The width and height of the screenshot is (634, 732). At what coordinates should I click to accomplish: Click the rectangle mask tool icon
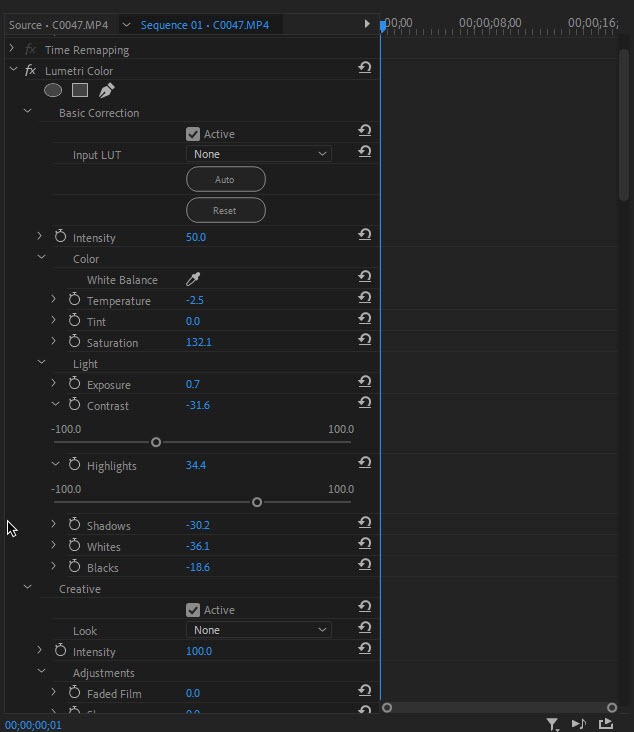(x=80, y=91)
